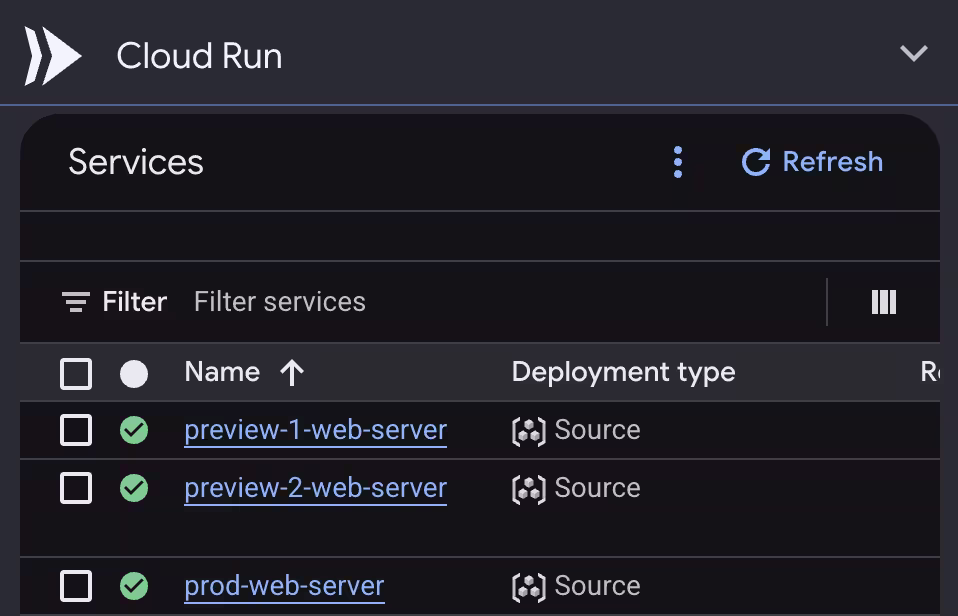
Task: Open the preview-2-web-server service link
Action: point(315,488)
